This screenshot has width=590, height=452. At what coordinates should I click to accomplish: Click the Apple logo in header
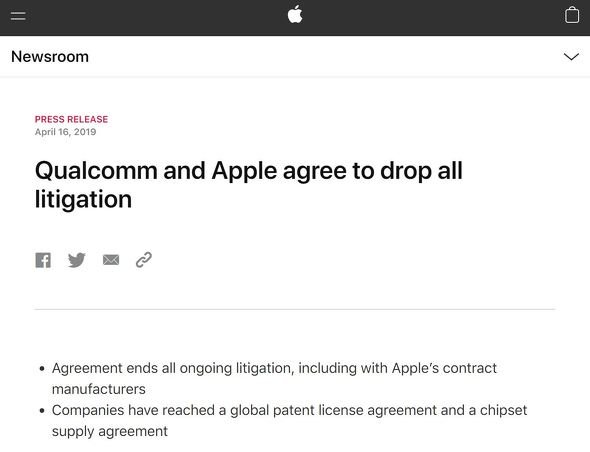click(x=295, y=15)
